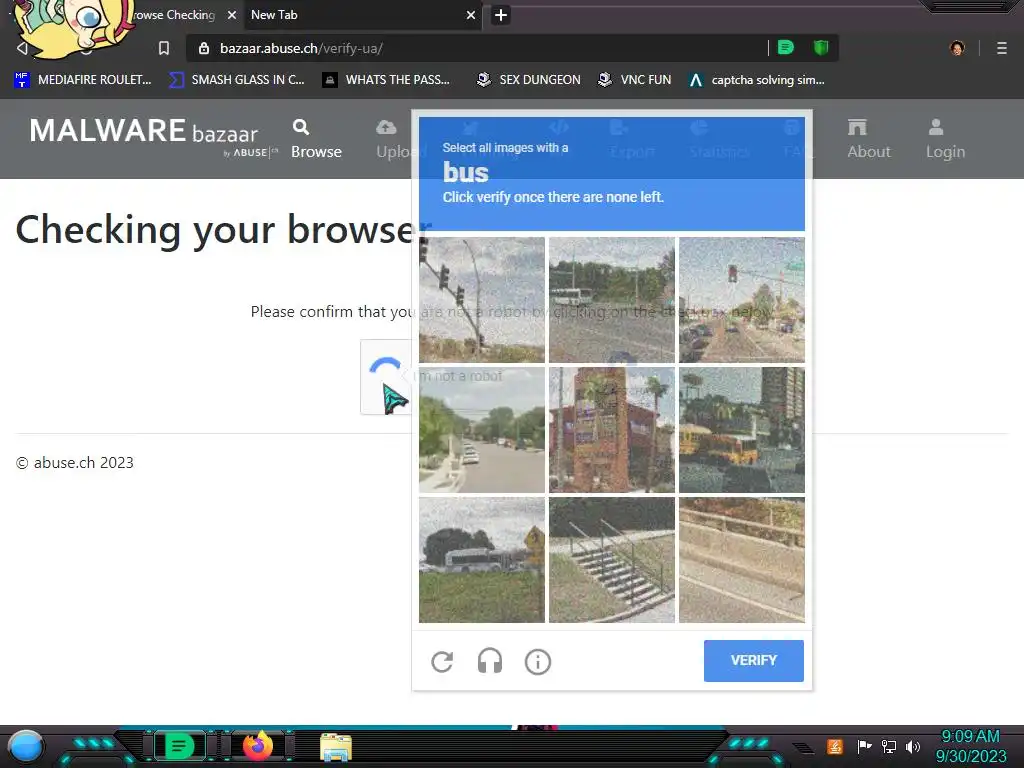Screen dimensions: 1024x768
Task: Click the MALWARE bazaar logo
Action: pos(153,137)
